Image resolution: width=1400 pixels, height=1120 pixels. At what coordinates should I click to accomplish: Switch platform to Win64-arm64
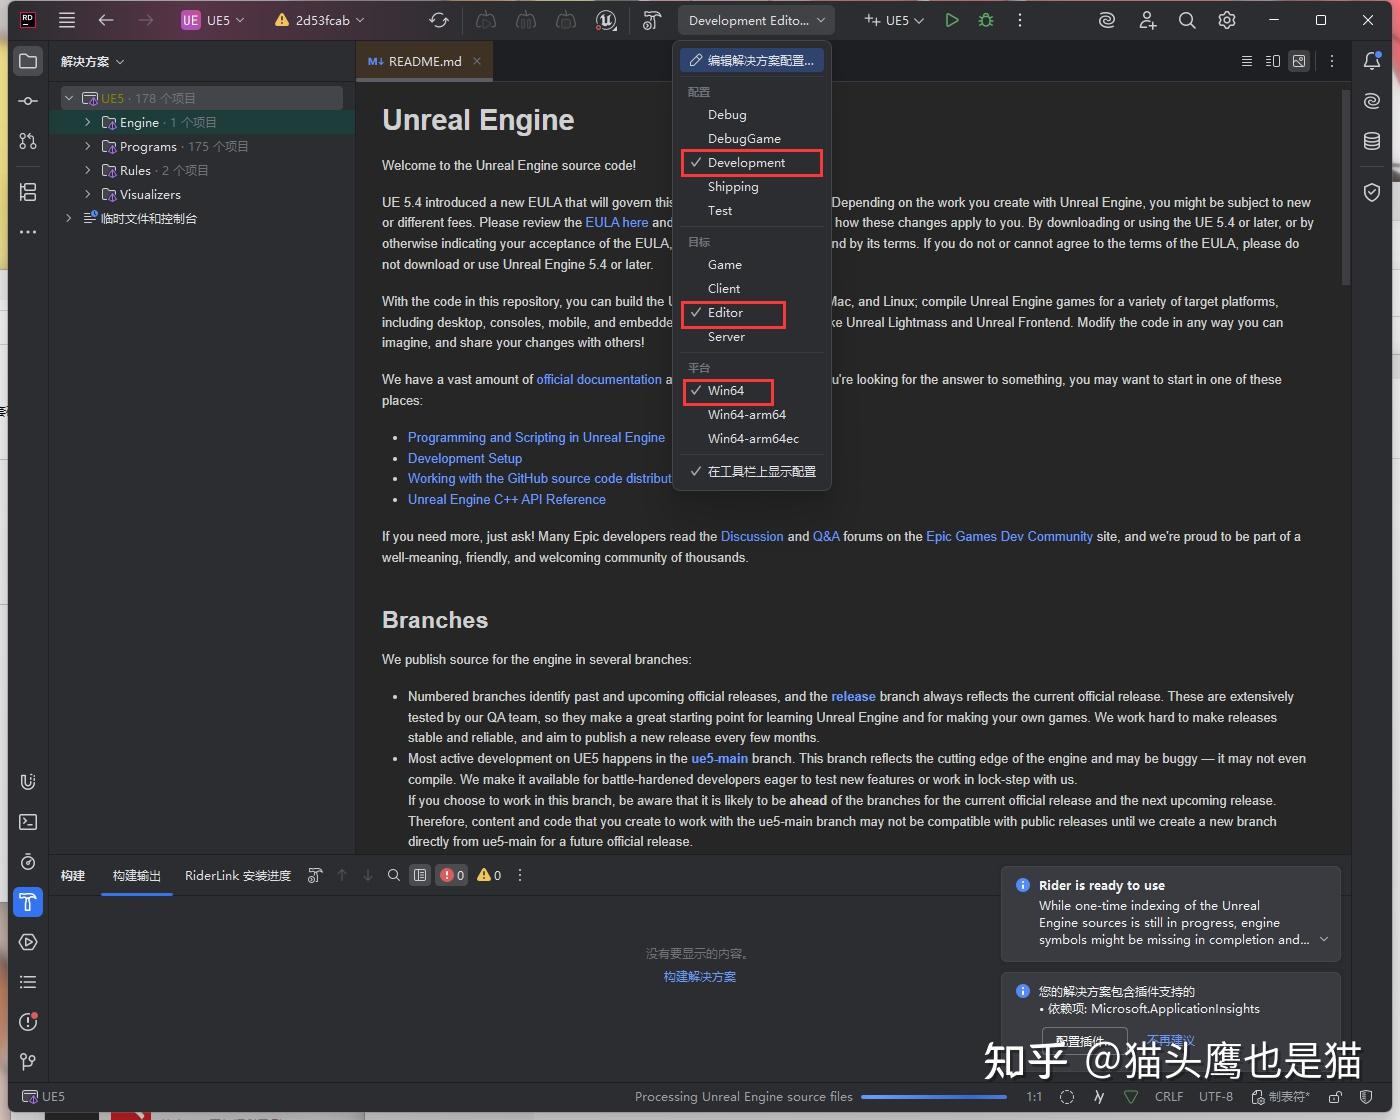click(x=747, y=414)
